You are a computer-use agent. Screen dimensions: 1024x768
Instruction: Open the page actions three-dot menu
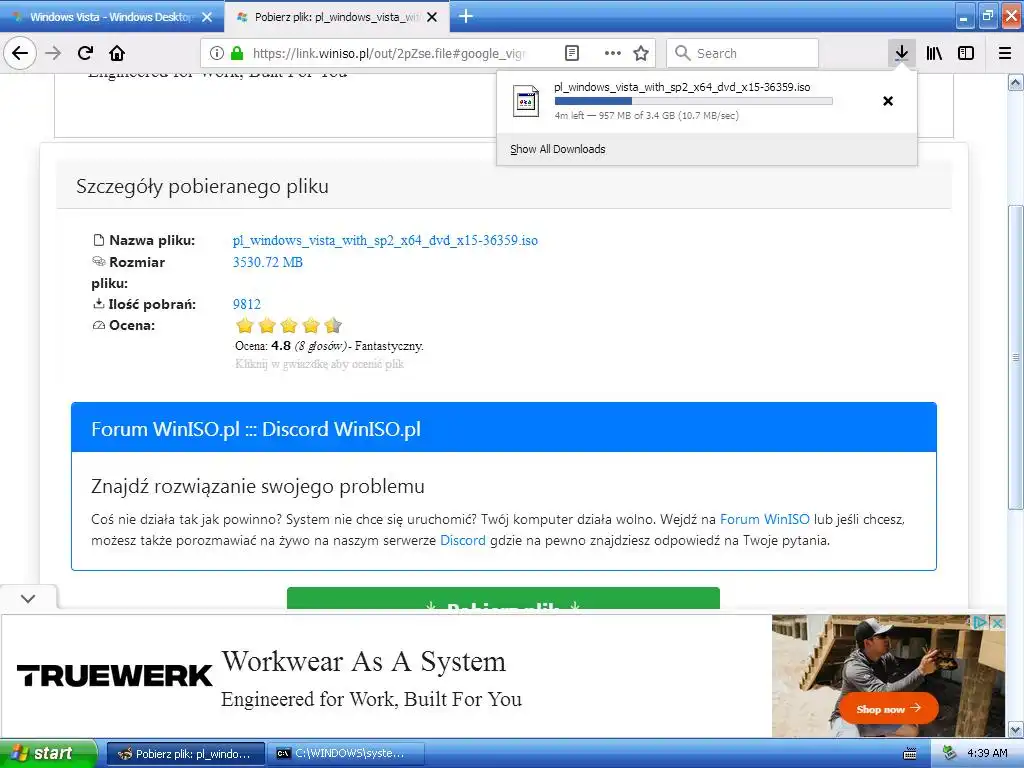pos(613,53)
